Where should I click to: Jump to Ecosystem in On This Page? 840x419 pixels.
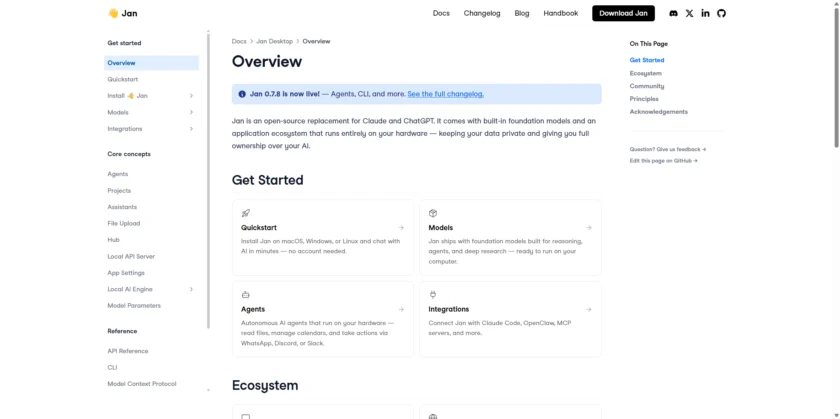(x=645, y=73)
